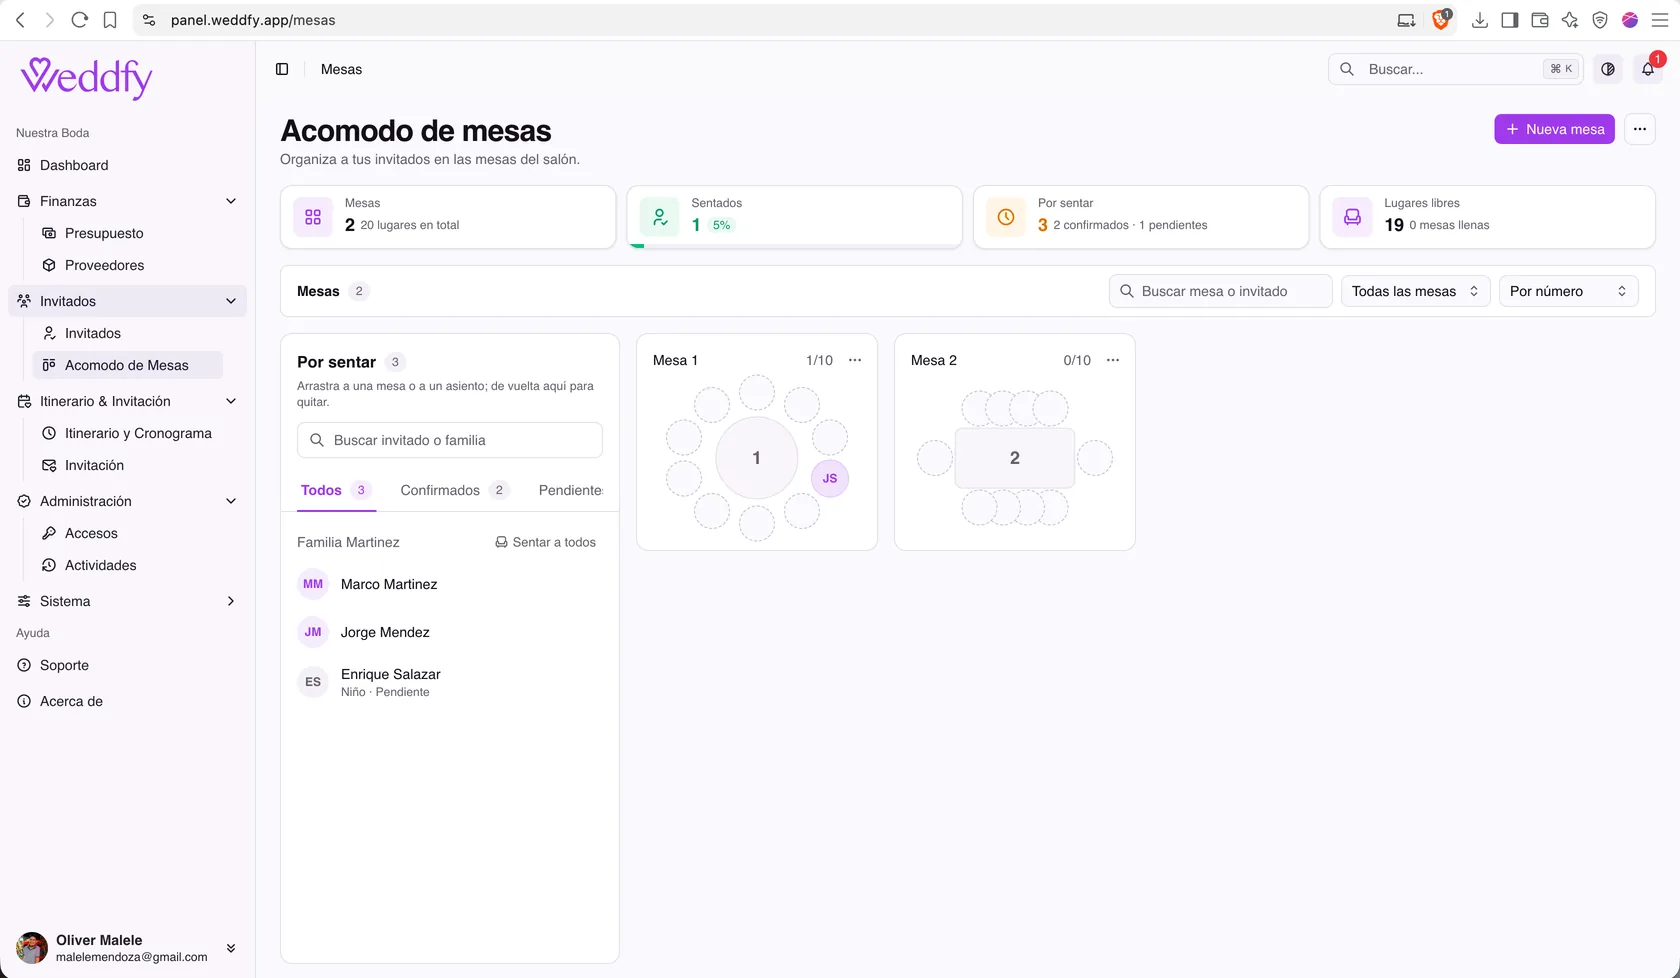Open the three-dot menu beside Nueva mesa
Image resolution: width=1680 pixels, height=978 pixels.
point(1640,129)
